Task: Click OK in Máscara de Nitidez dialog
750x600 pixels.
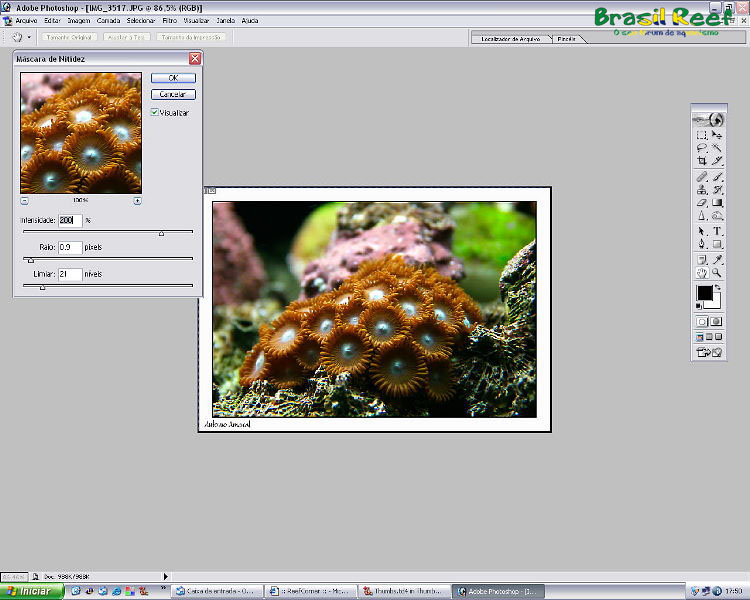Action: (173, 77)
